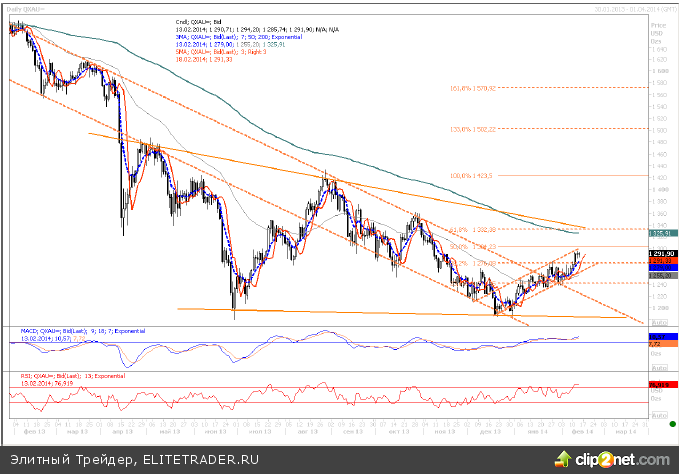Click the 100,0% 1423,5 Fibonacci label
This screenshot has height=474, width=679.
tap(473, 175)
